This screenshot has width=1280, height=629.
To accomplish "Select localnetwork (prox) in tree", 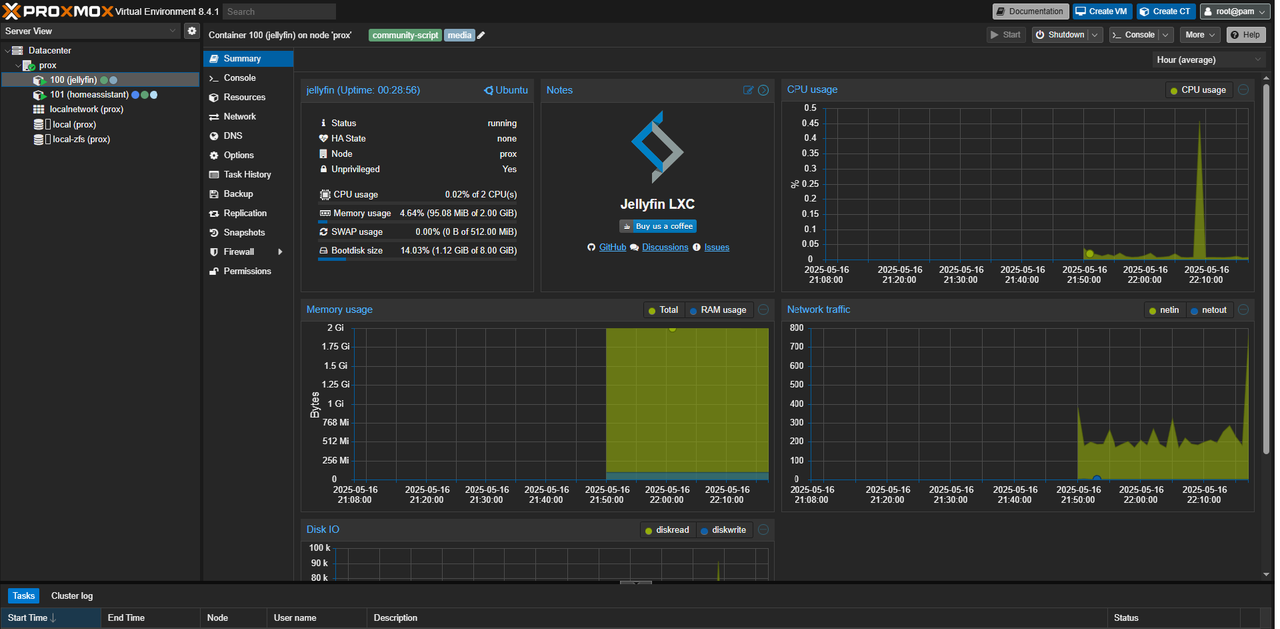I will coord(101,110).
